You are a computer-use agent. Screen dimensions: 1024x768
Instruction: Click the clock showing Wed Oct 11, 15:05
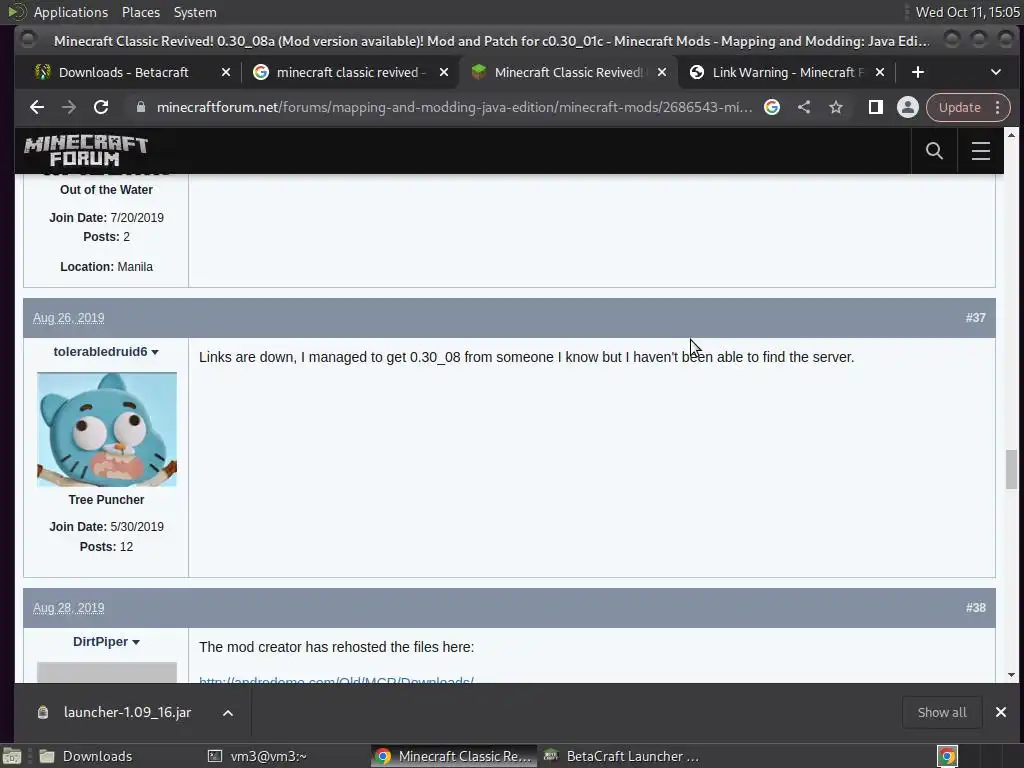[x=967, y=12]
